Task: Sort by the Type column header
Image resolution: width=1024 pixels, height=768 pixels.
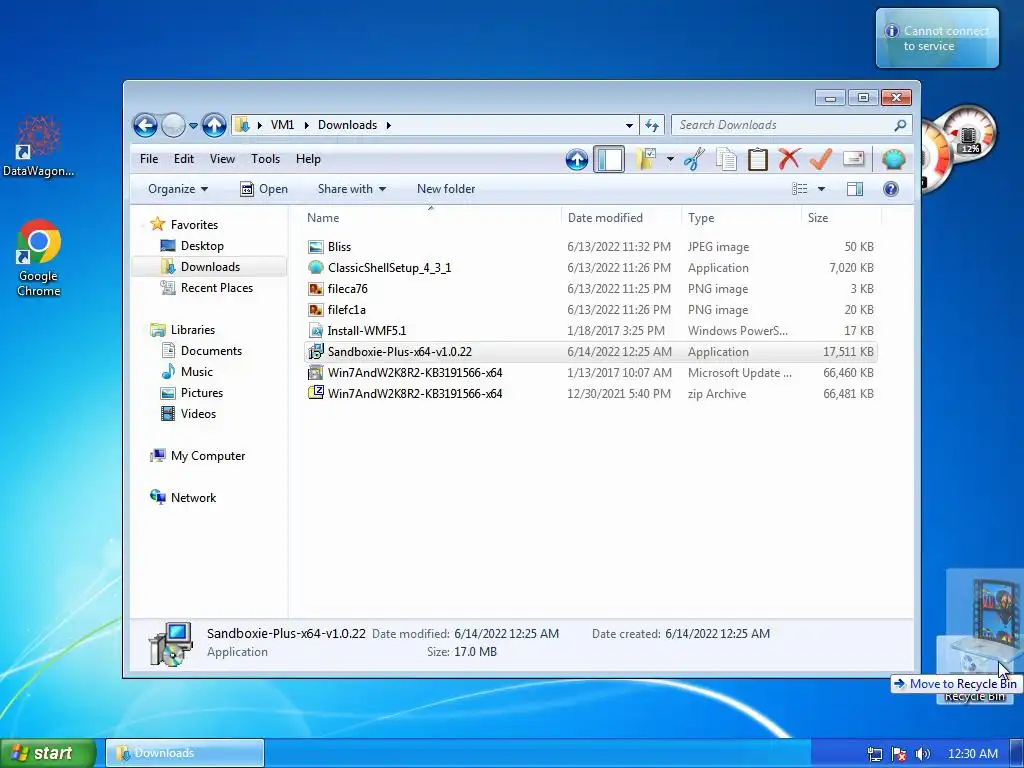Action: (x=741, y=217)
